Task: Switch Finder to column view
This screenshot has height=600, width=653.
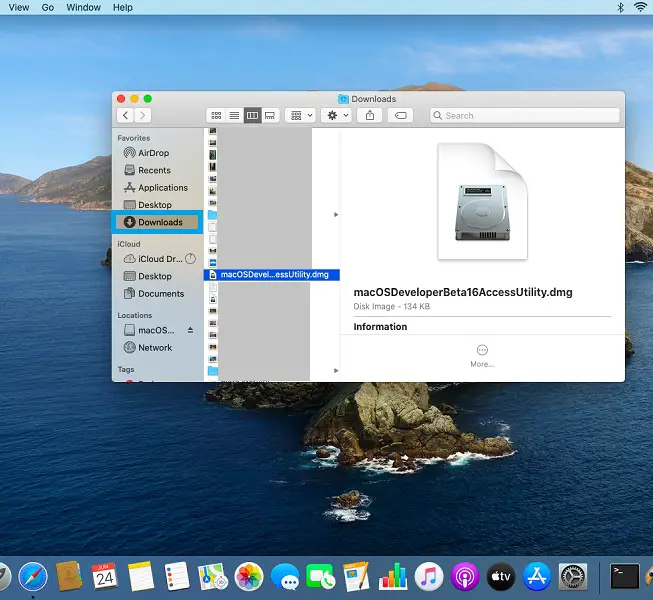Action: click(x=252, y=115)
